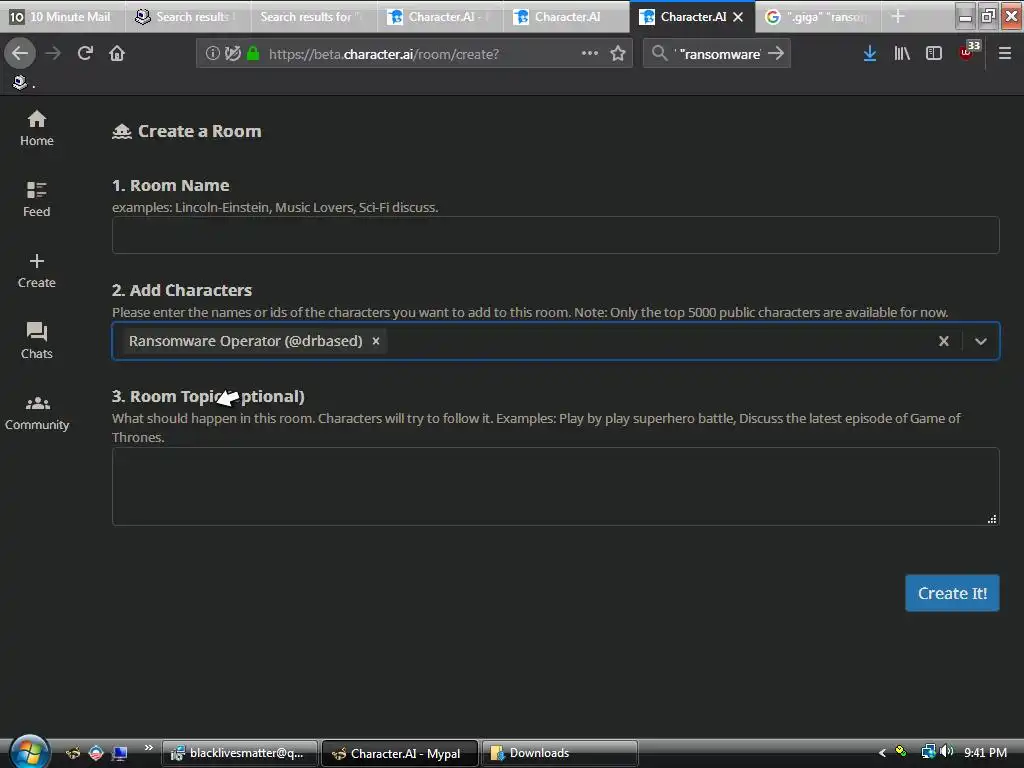The height and width of the screenshot is (768, 1024).
Task: Click the "ransomware" search box
Action: 718,54
